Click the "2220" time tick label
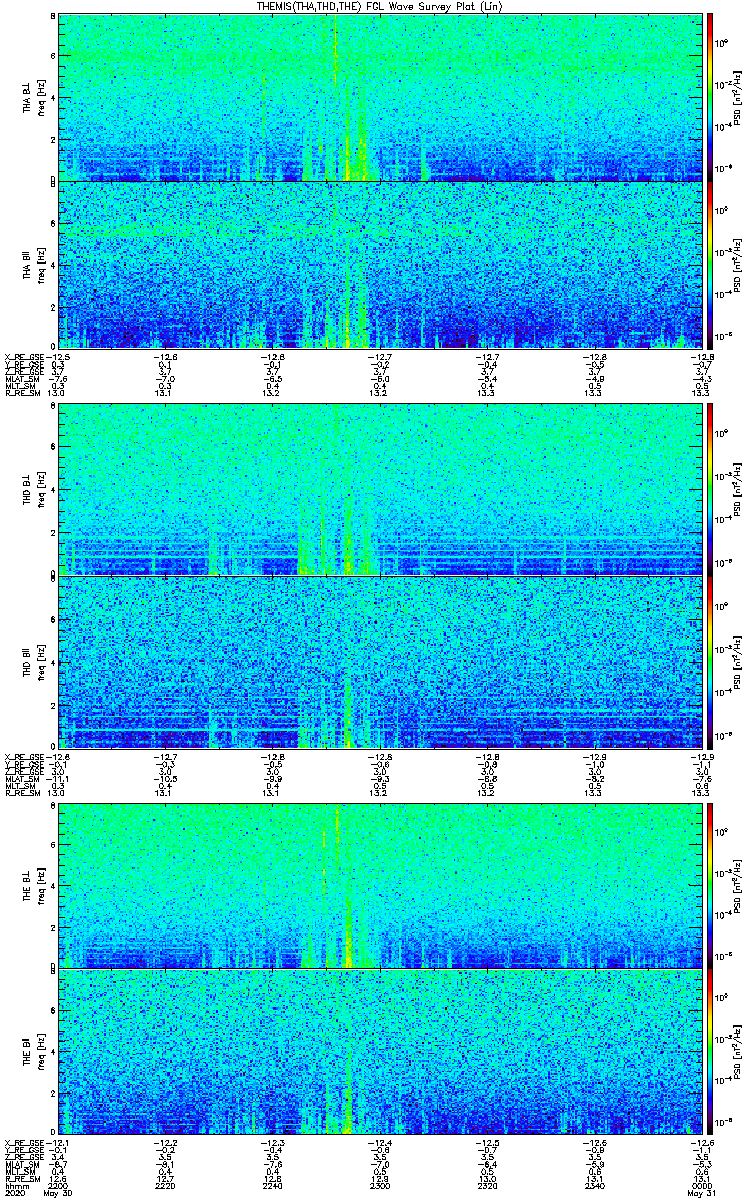Screen dimensions: 750x1200 tap(165, 1188)
